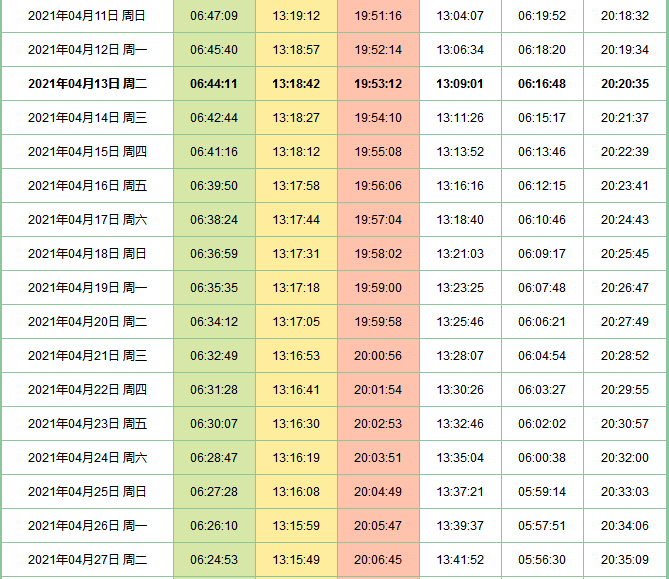Click the red cell showing 19:54:10

[378, 118]
